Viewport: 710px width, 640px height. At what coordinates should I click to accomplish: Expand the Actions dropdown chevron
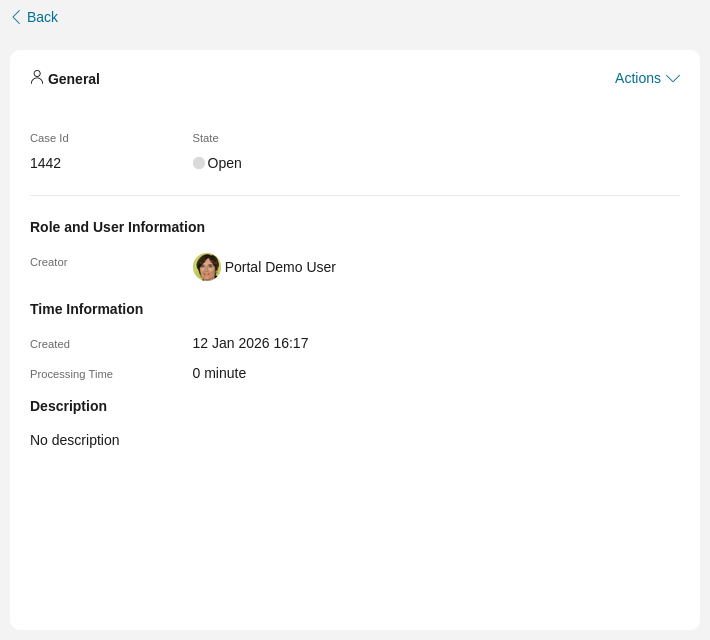673,78
